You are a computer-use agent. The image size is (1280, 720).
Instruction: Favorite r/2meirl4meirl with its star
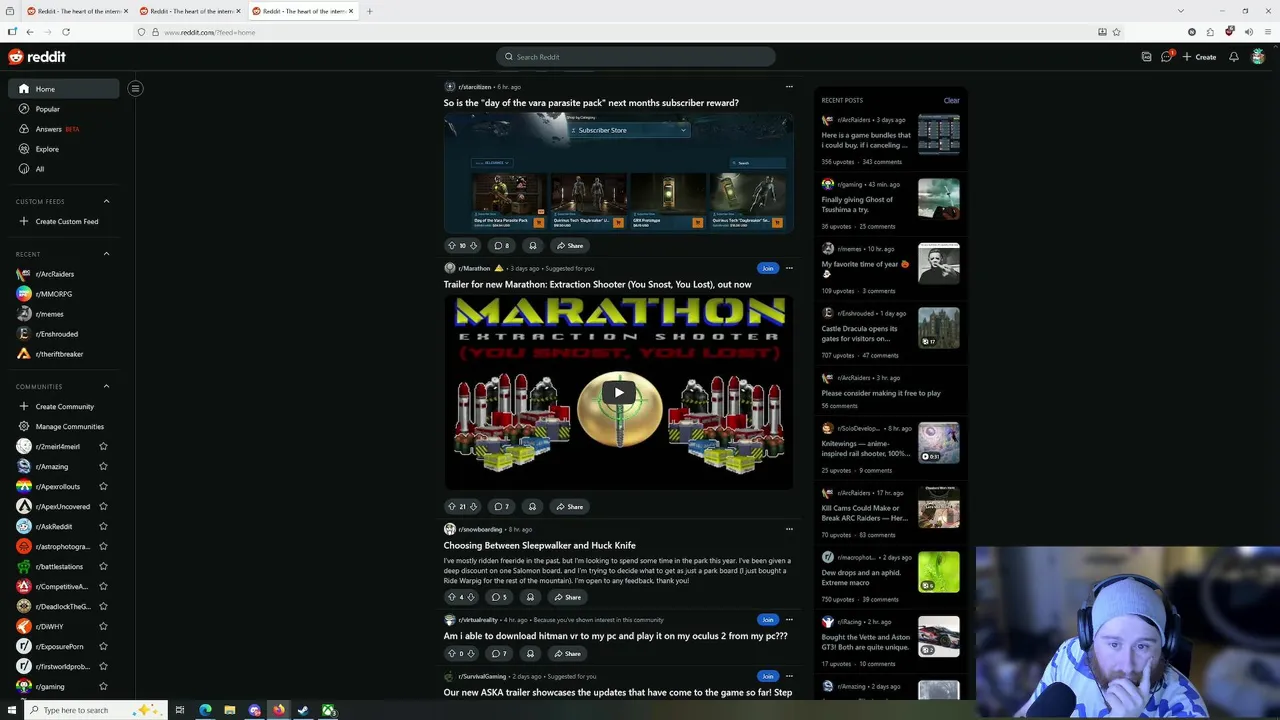103,447
